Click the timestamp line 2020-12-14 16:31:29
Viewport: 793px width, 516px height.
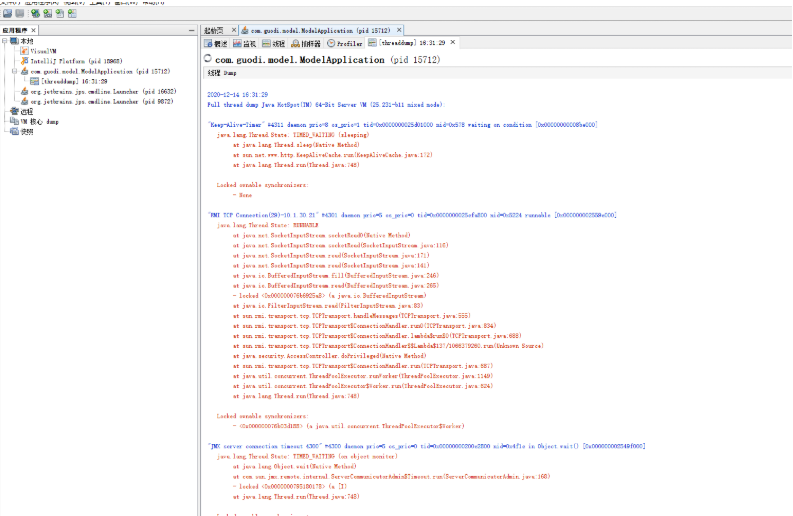pyautogui.click(x=238, y=95)
